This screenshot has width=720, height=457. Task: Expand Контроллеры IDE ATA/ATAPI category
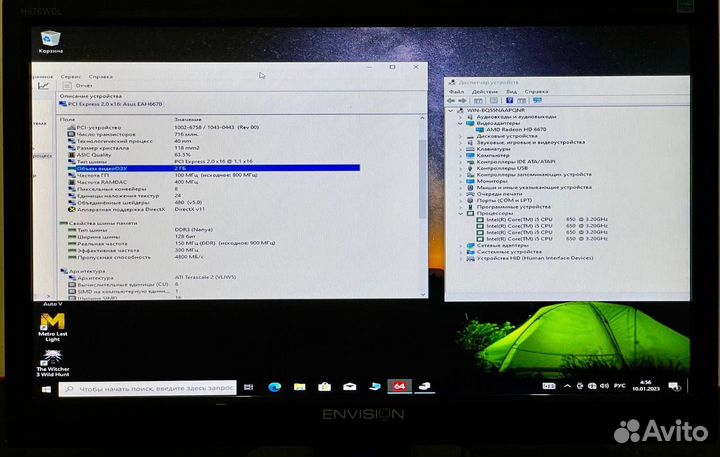coord(461,162)
